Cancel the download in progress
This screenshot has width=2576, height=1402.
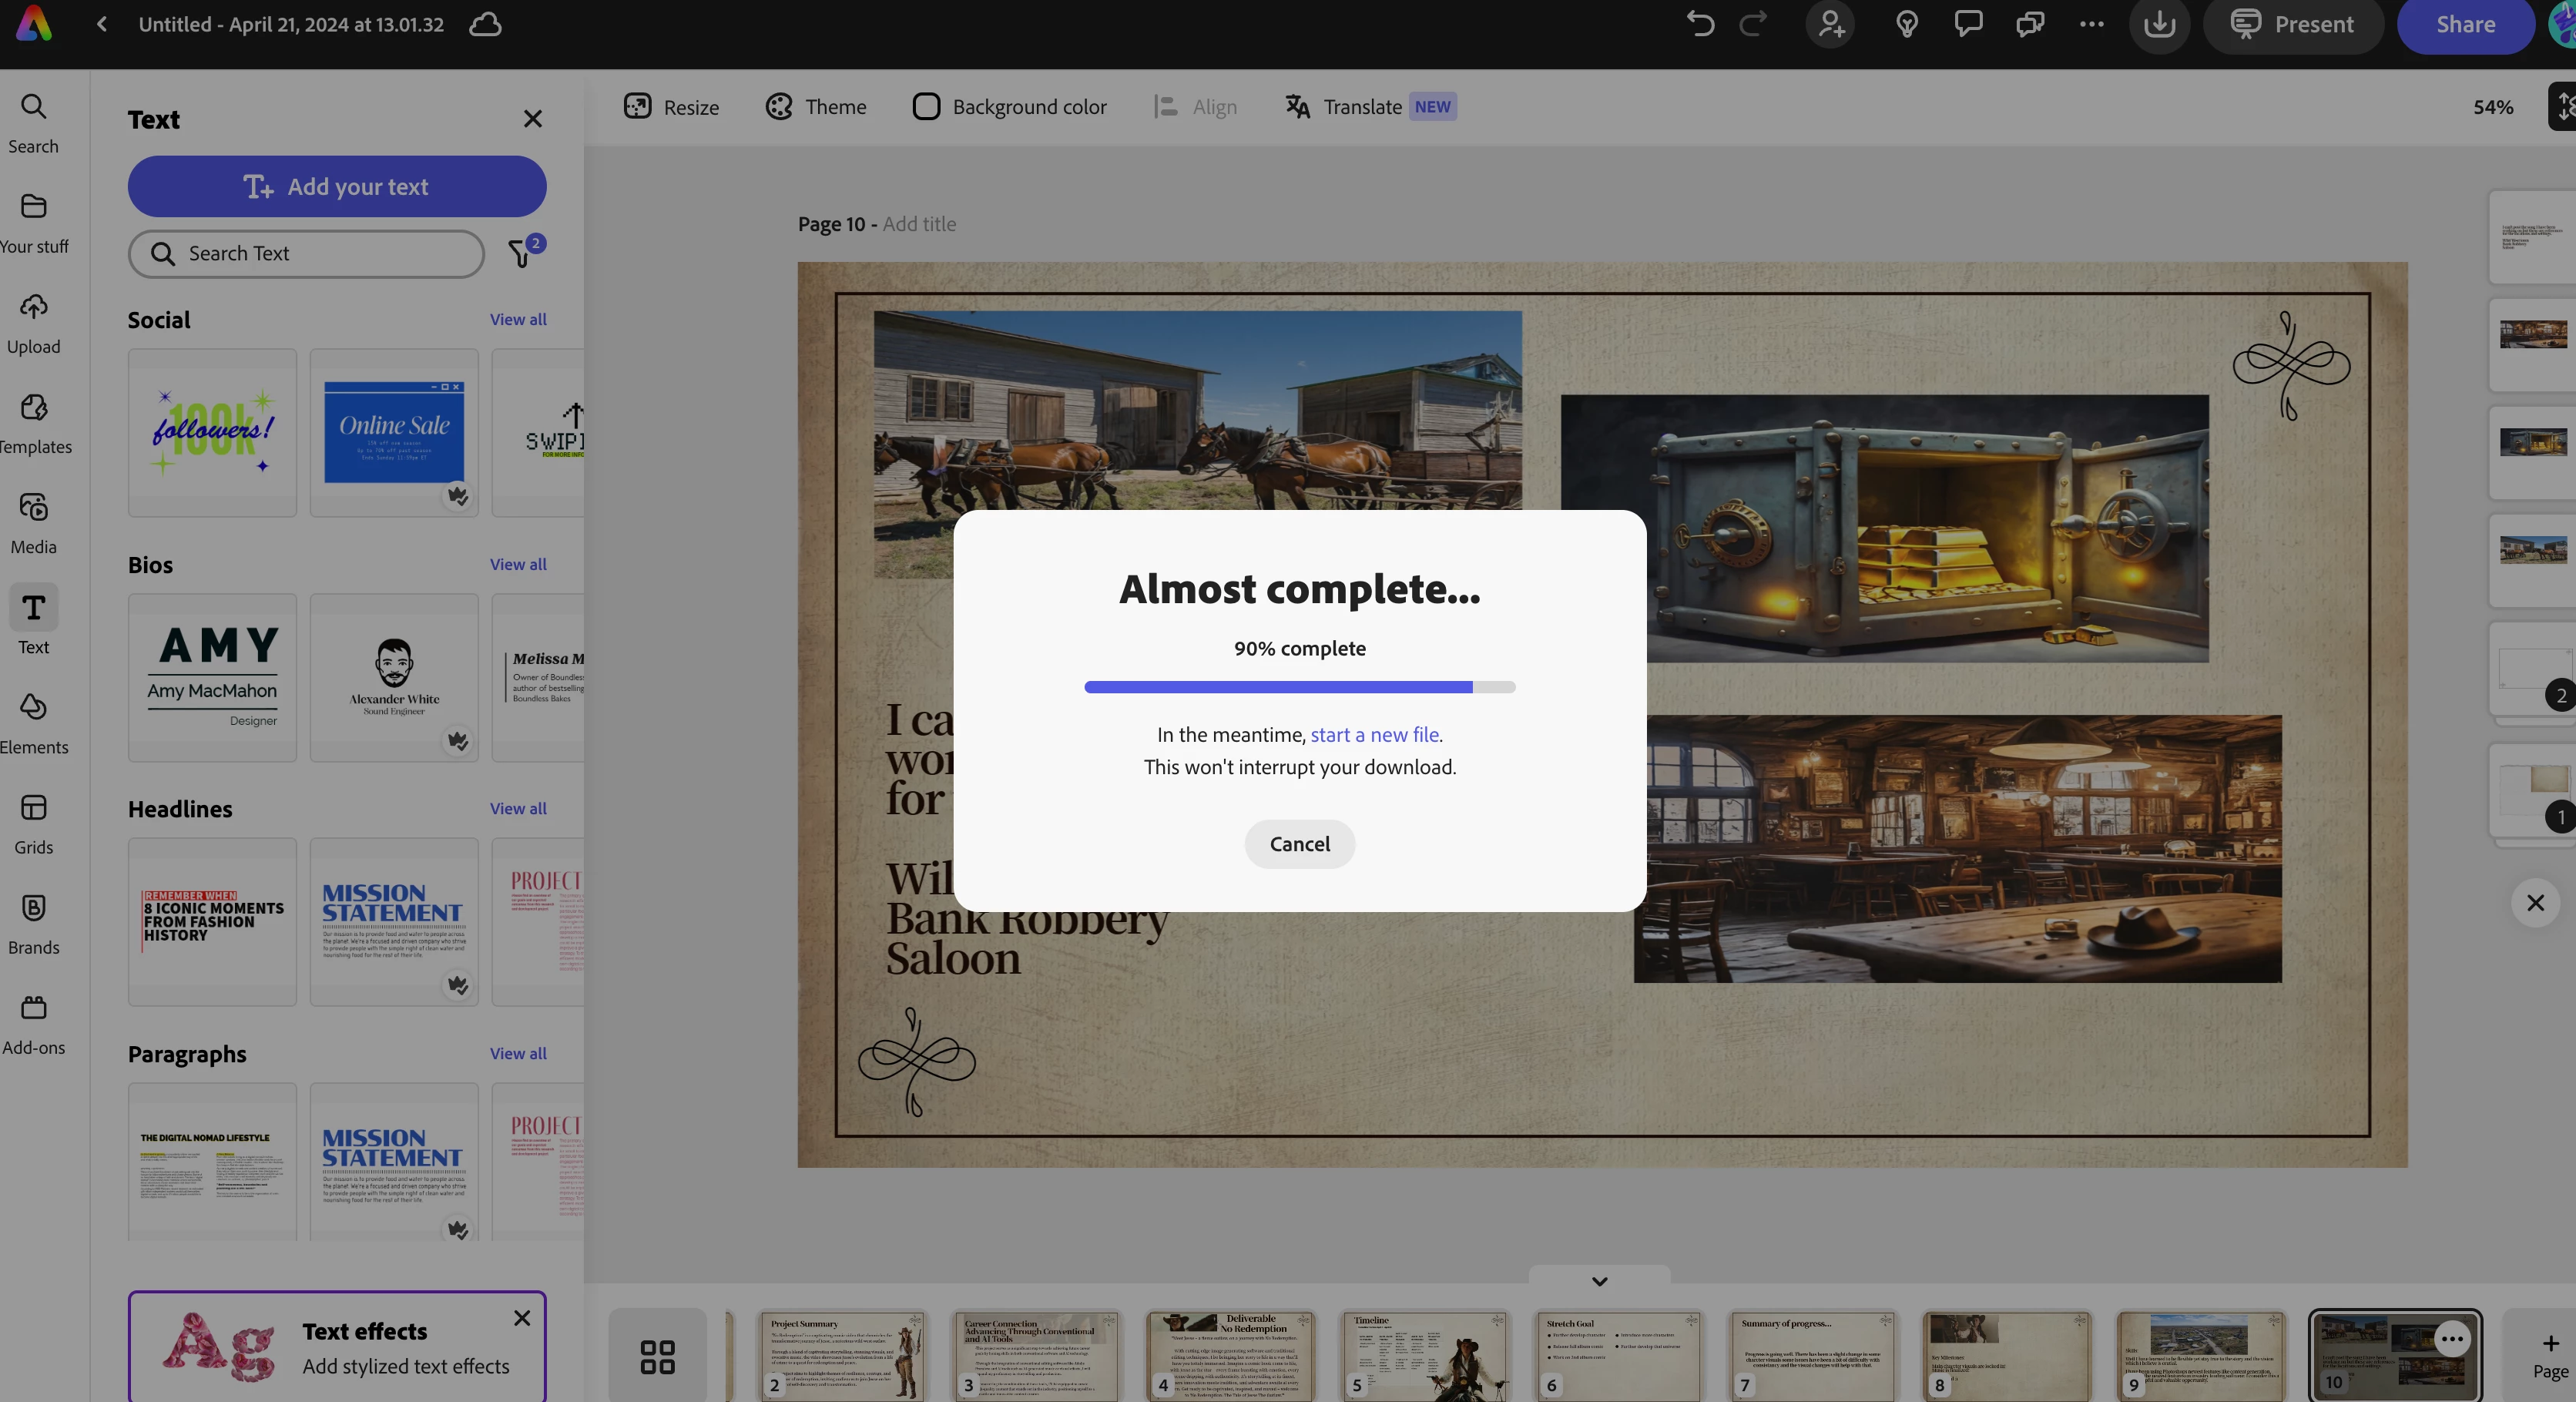[1299, 843]
